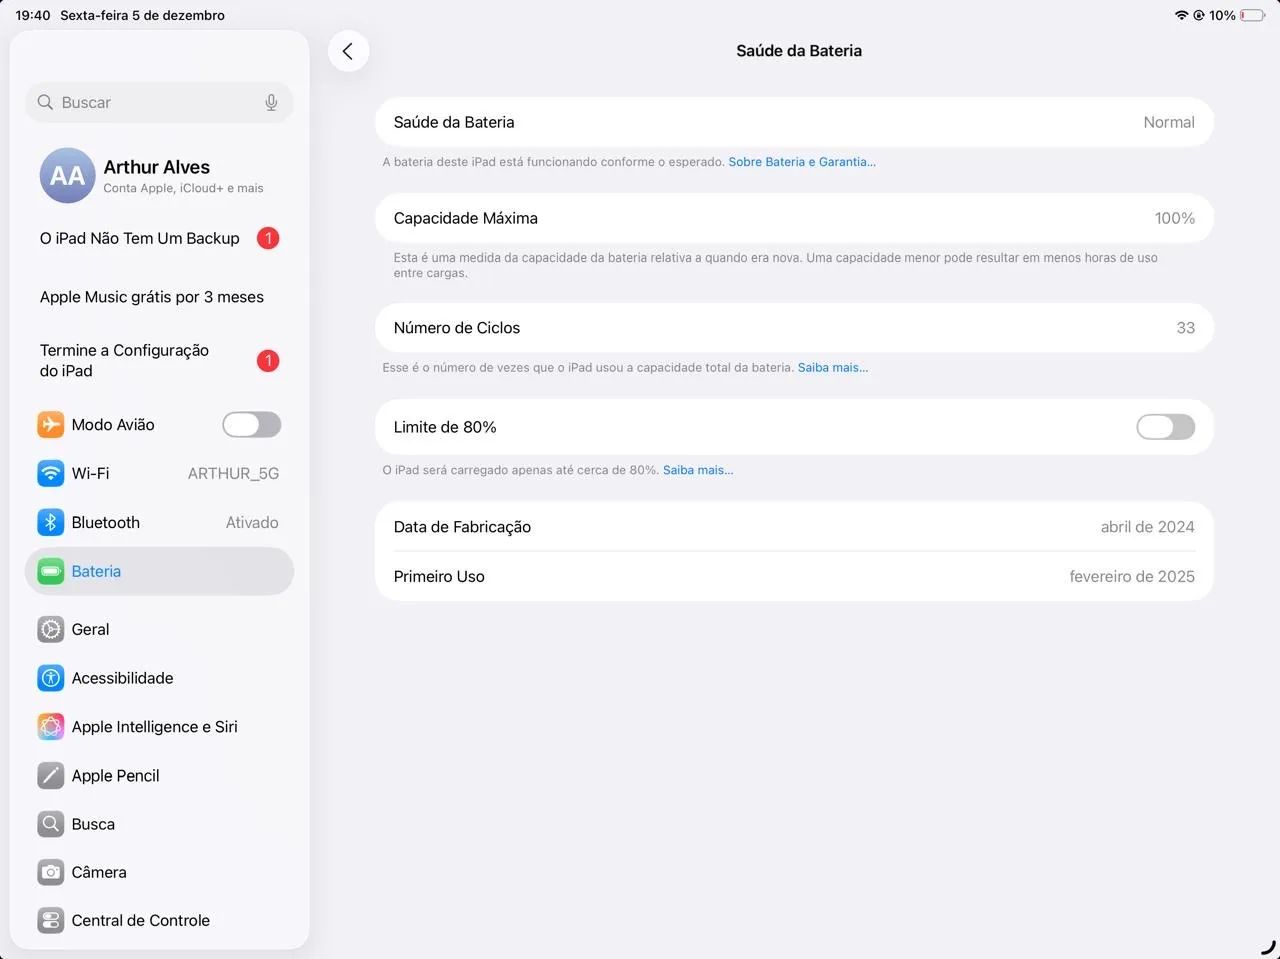Enable the Modo Avião switch
Image resolution: width=1280 pixels, height=959 pixels.
(x=251, y=425)
